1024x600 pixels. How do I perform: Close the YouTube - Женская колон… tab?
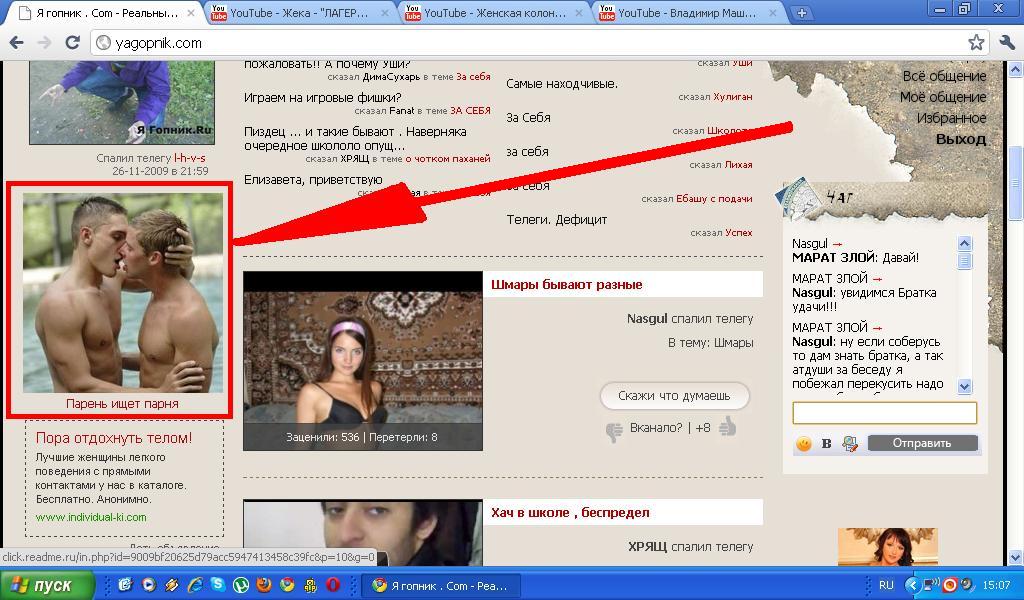pos(579,13)
